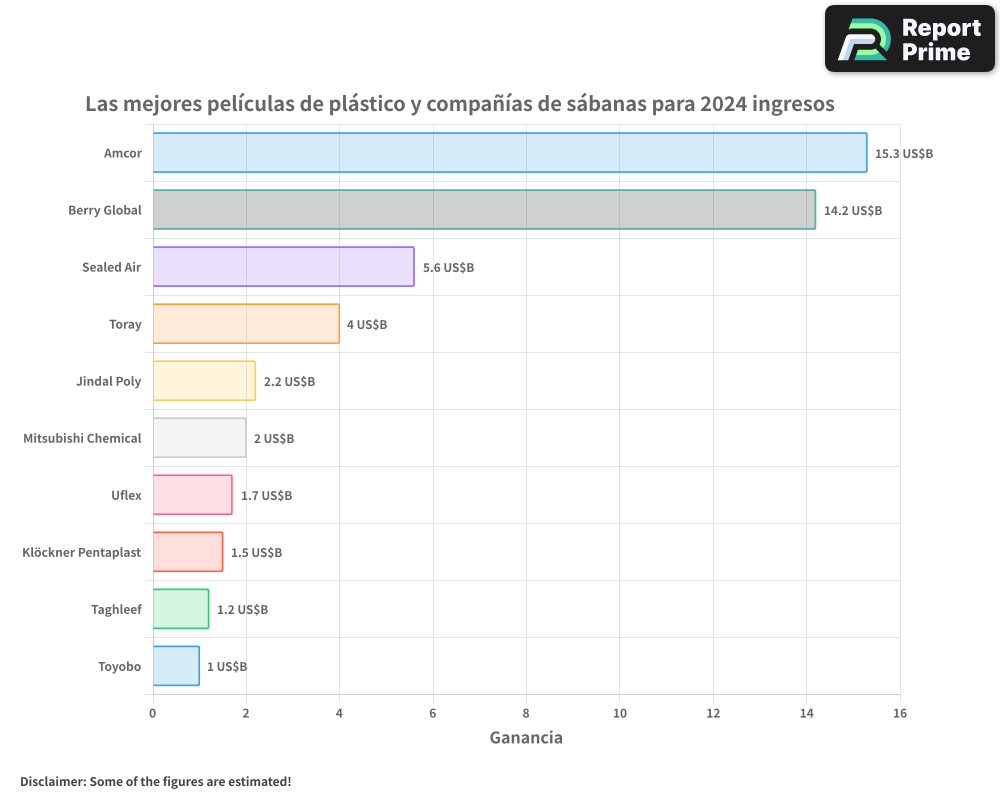
Task: Click the 14.2 US$B value label
Action: coord(851,211)
